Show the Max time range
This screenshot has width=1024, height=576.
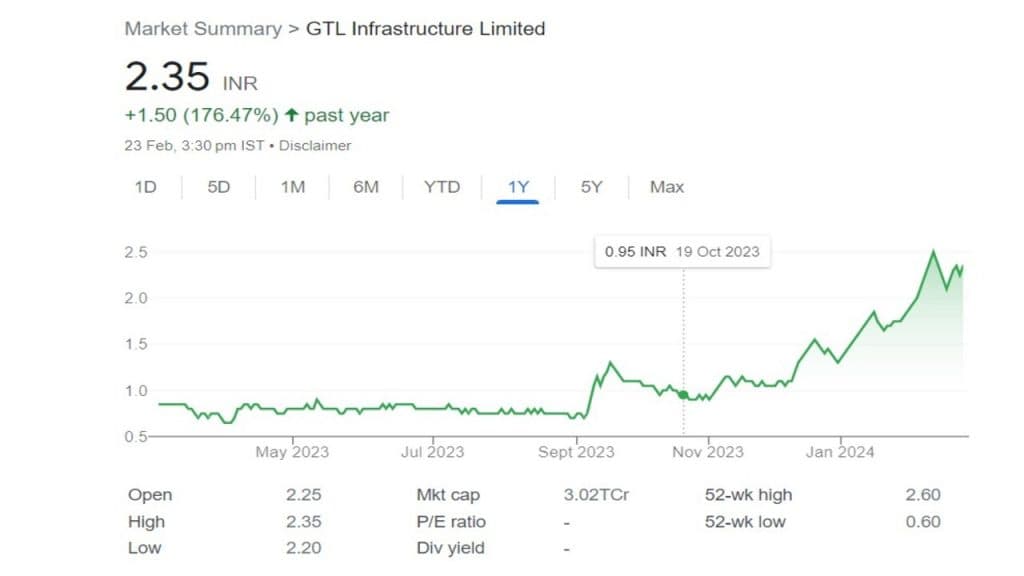tap(667, 187)
